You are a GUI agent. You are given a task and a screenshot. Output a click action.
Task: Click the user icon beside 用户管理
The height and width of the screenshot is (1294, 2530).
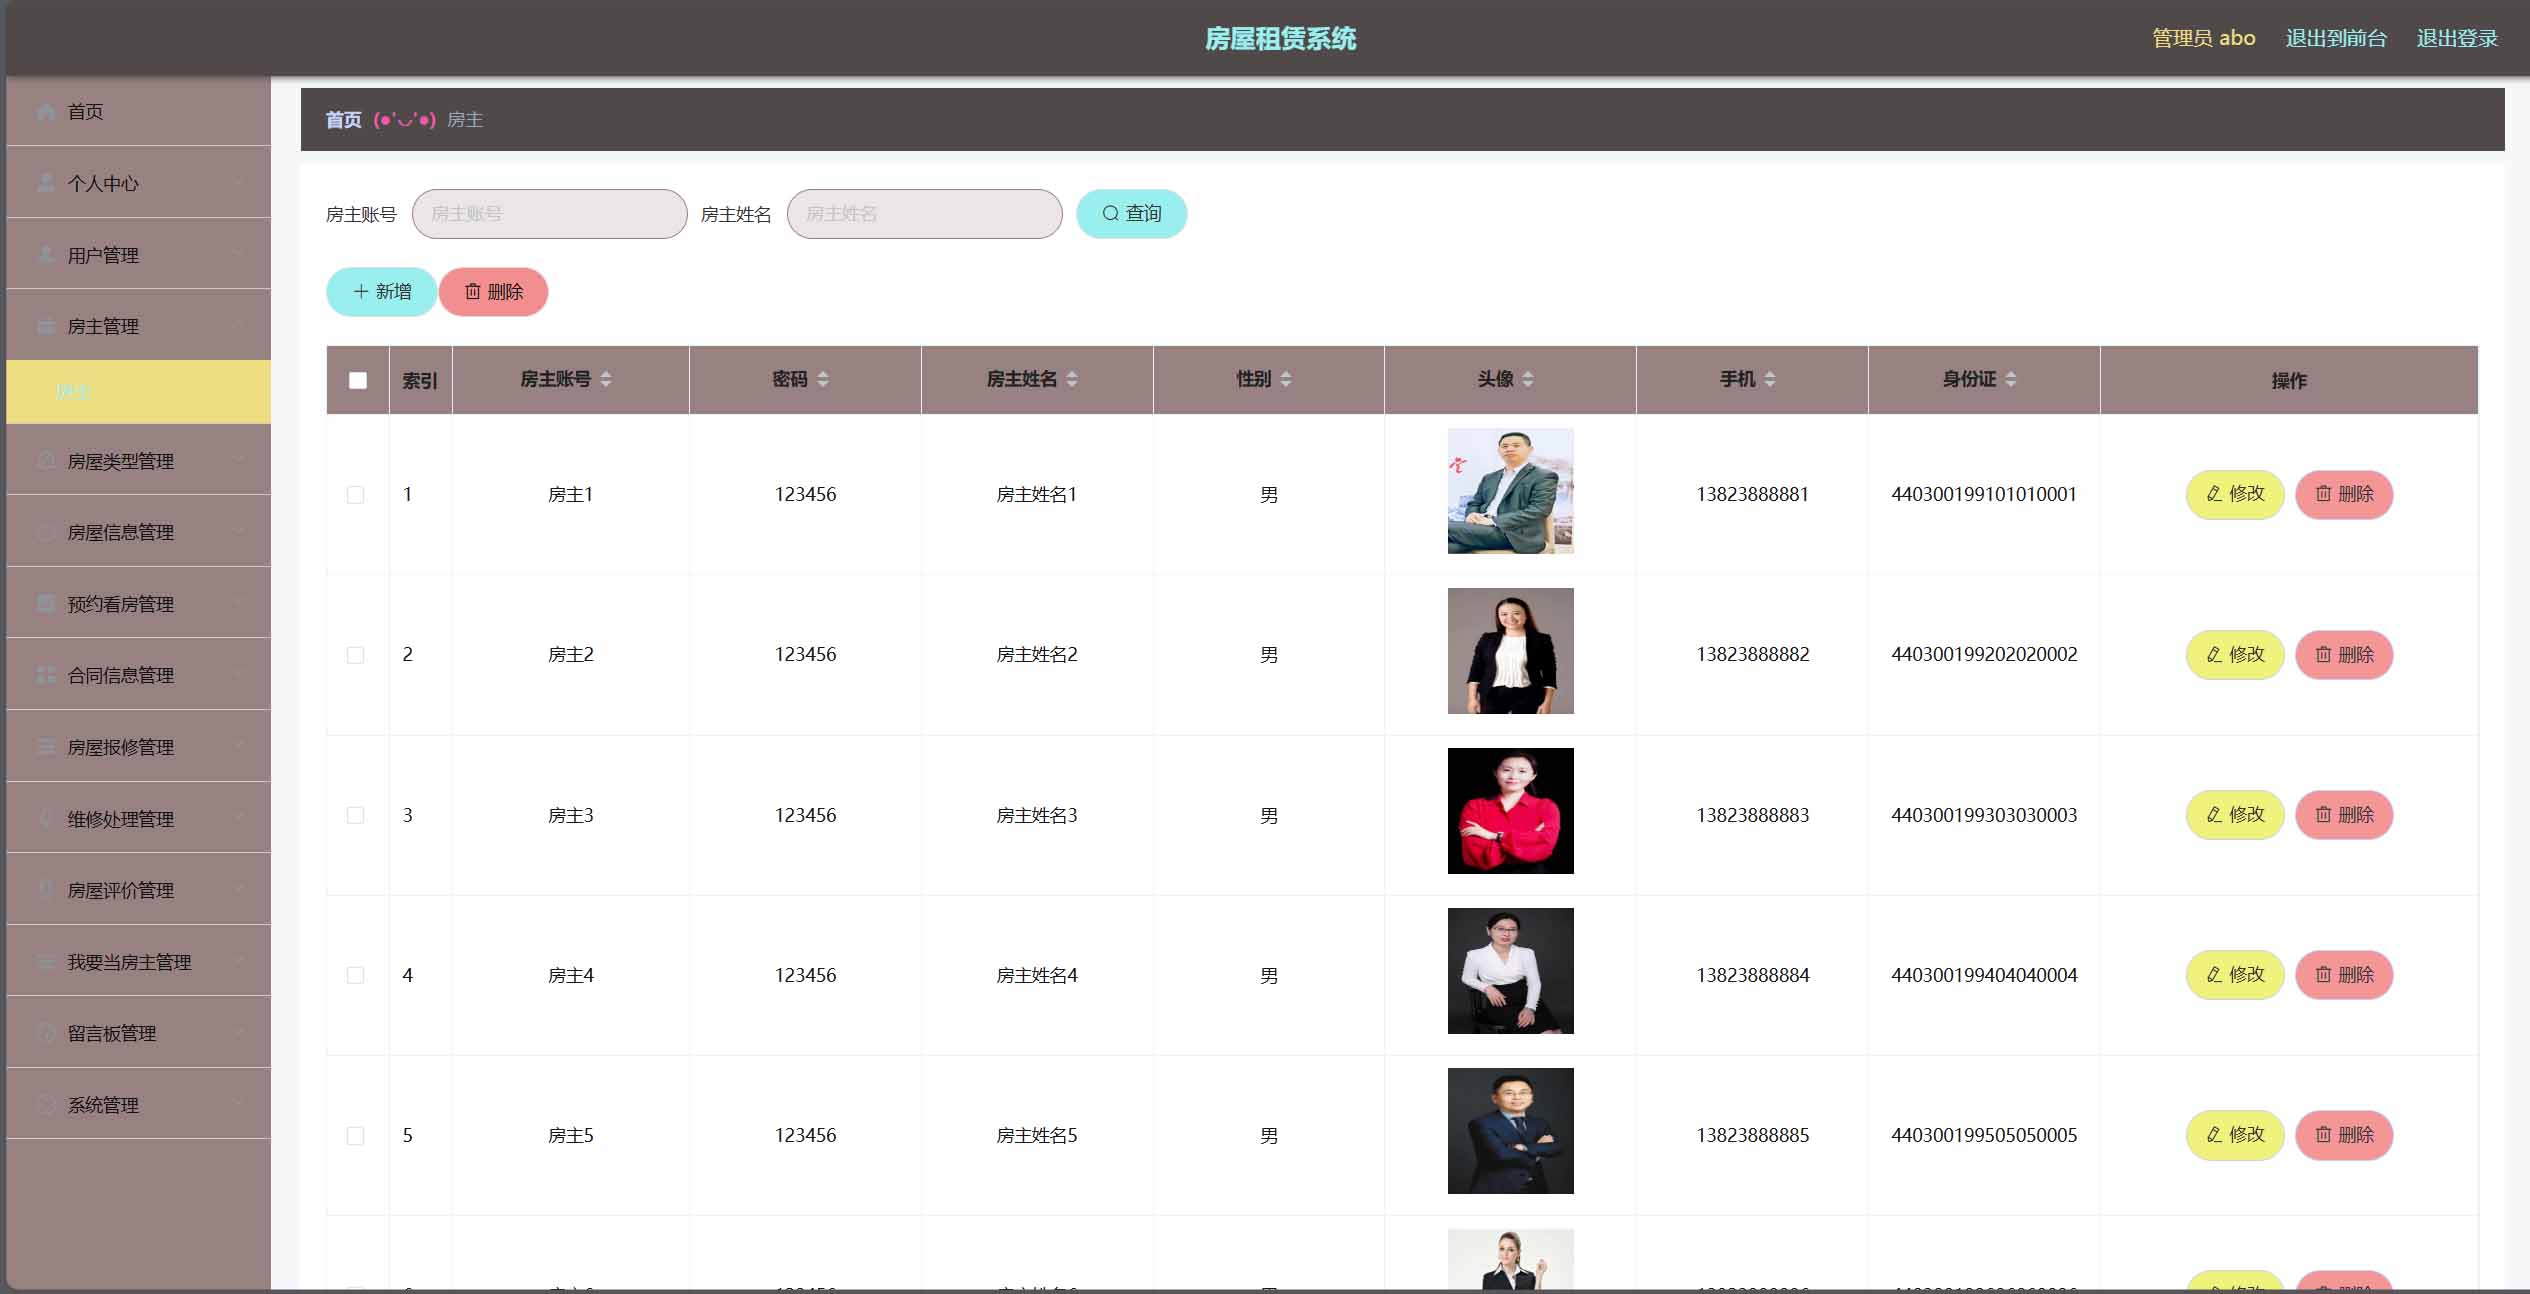tap(46, 255)
